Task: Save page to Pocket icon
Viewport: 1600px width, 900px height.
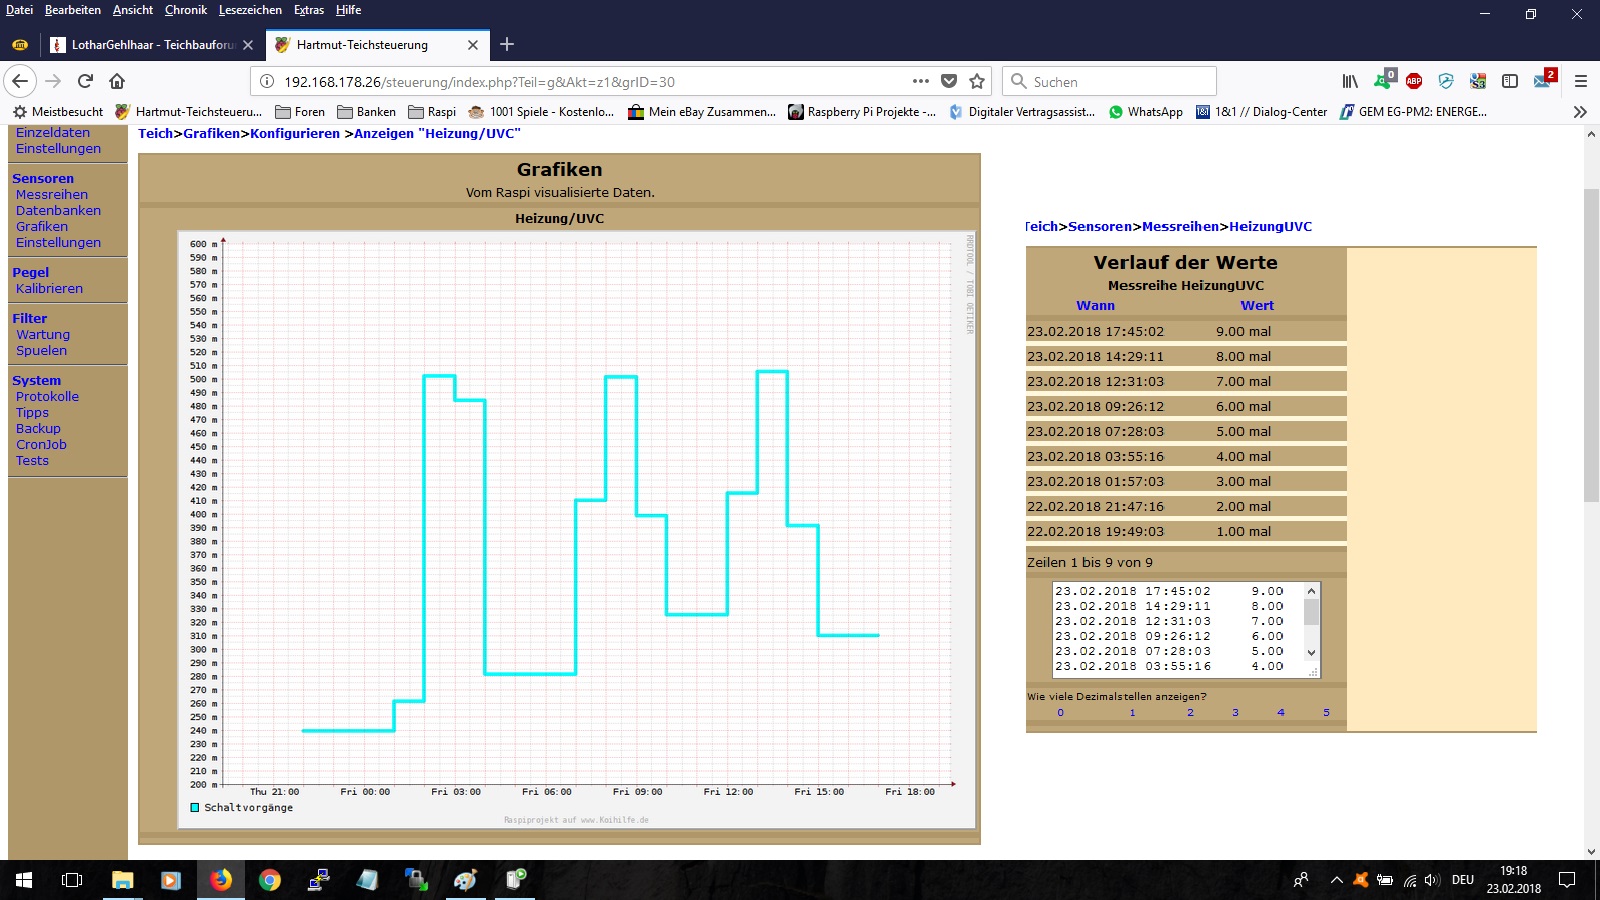Action: click(x=949, y=81)
